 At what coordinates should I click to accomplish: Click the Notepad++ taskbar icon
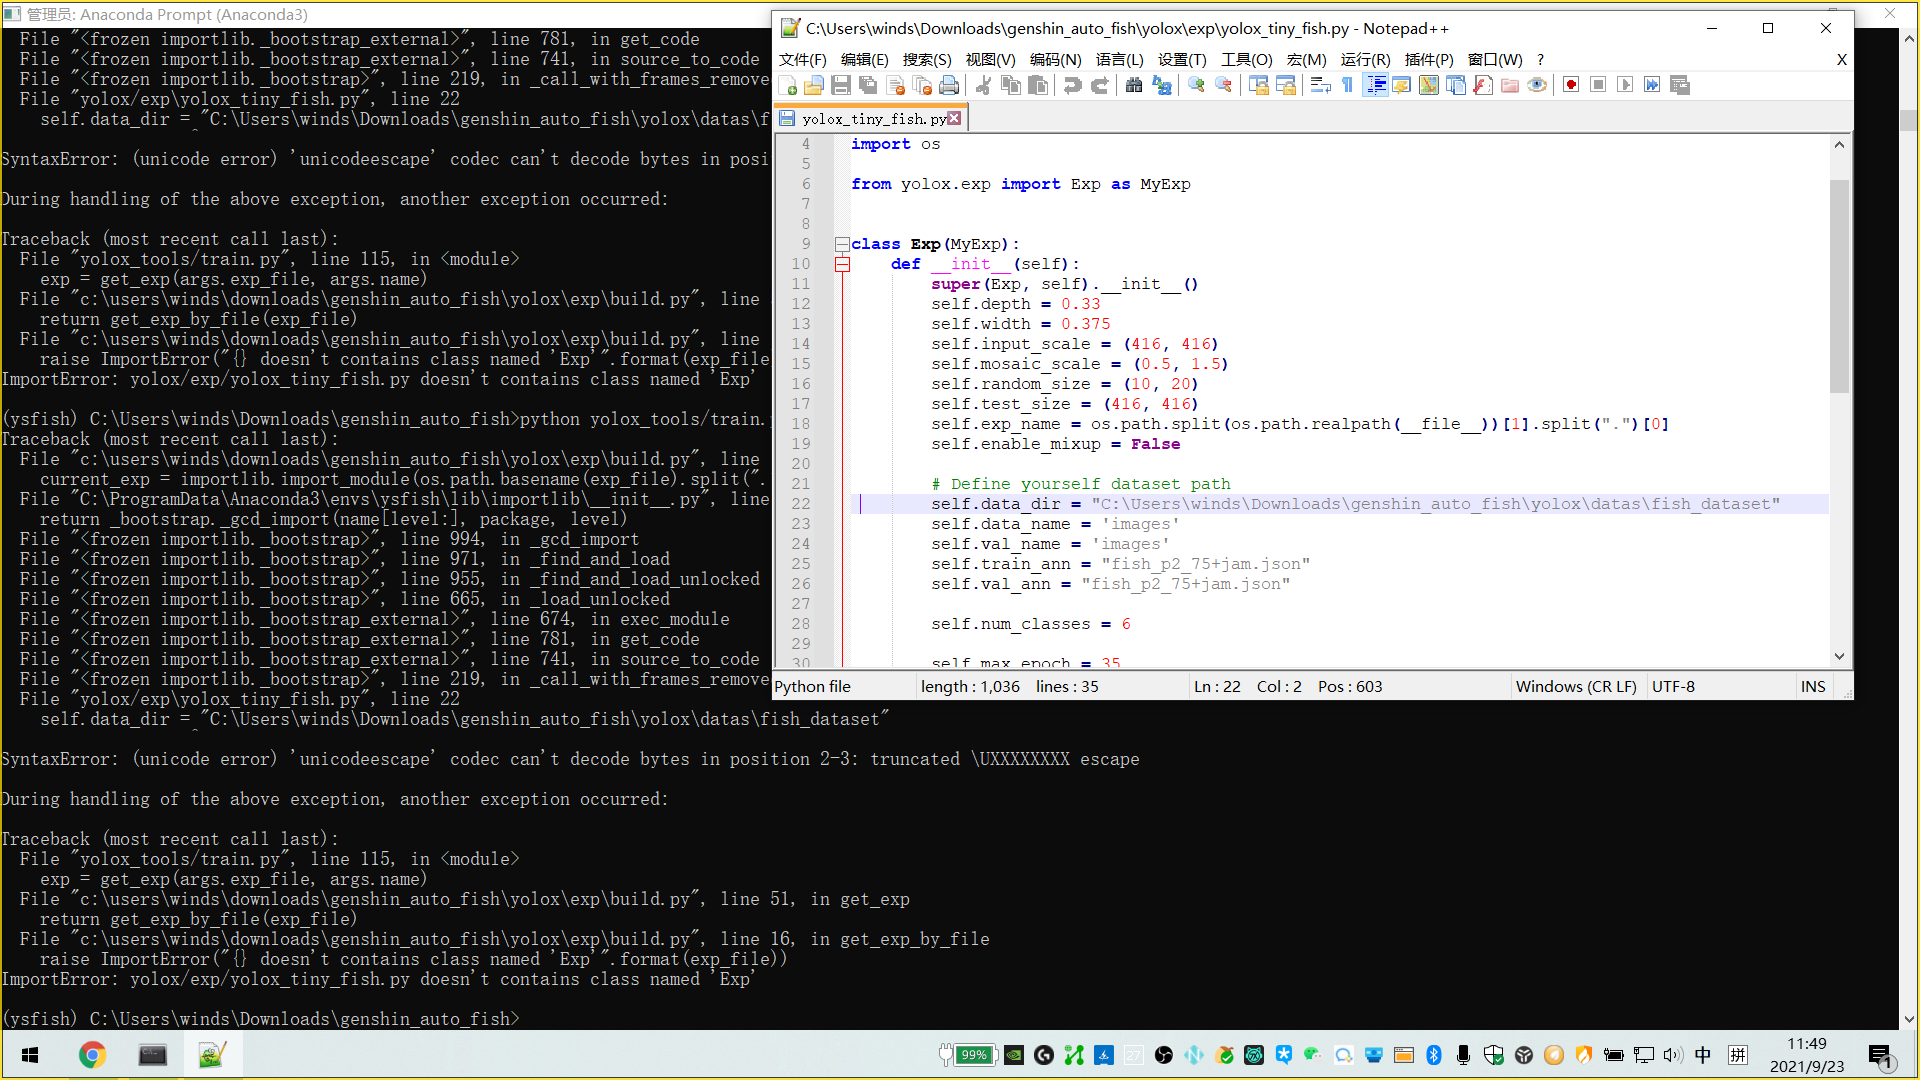click(x=212, y=1055)
